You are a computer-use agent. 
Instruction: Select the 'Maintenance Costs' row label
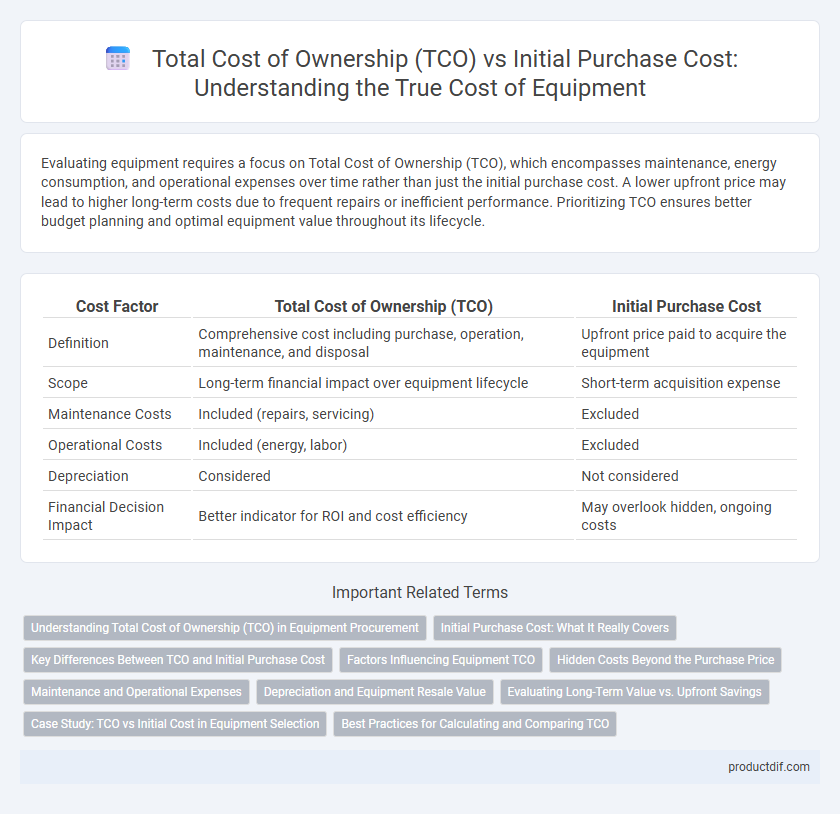click(110, 414)
